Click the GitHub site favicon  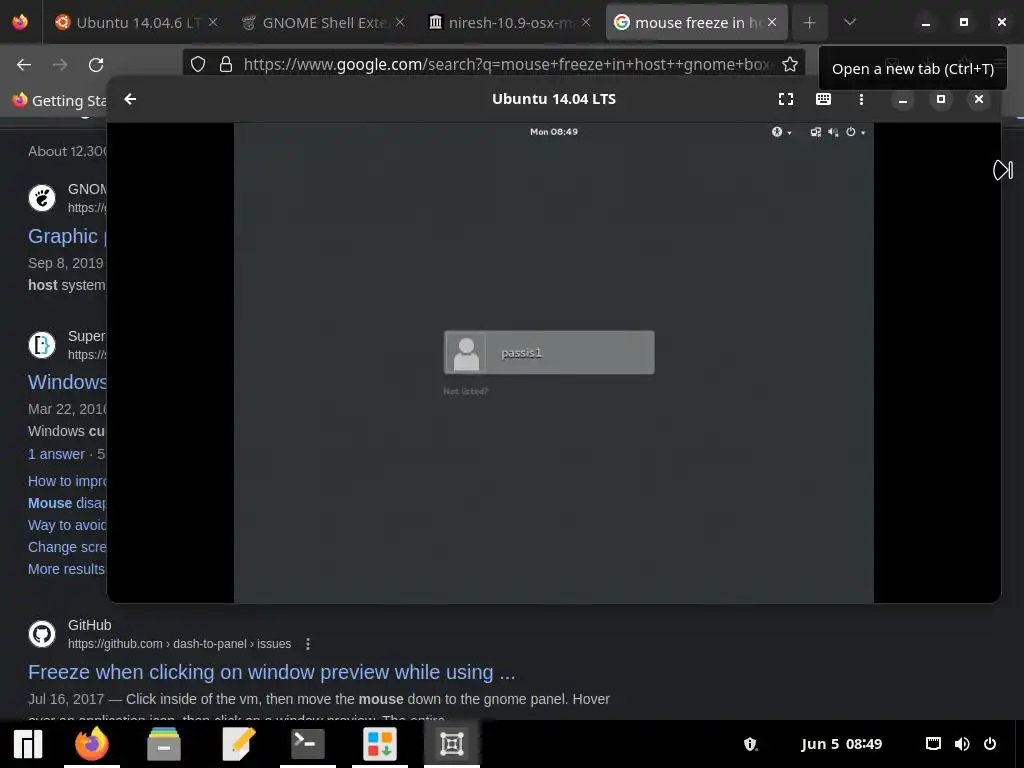tap(42, 634)
